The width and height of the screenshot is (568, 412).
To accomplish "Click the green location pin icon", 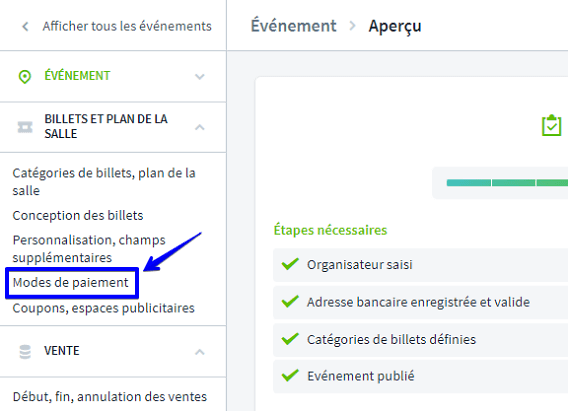I will click(x=25, y=76).
